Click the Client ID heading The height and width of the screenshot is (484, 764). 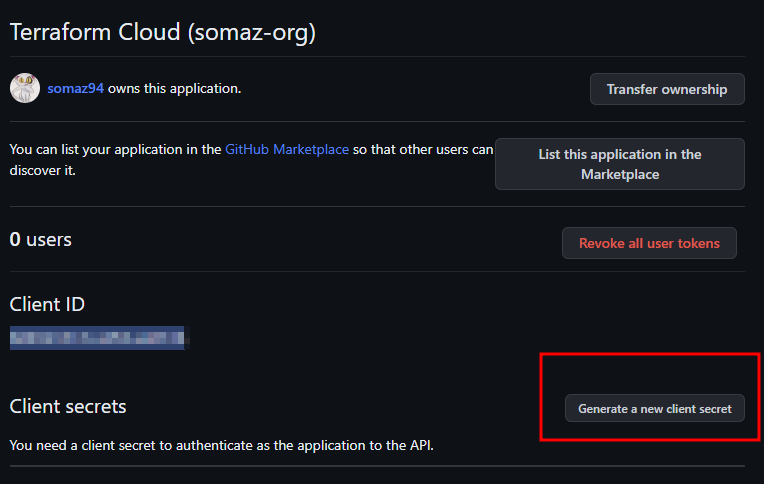point(47,305)
